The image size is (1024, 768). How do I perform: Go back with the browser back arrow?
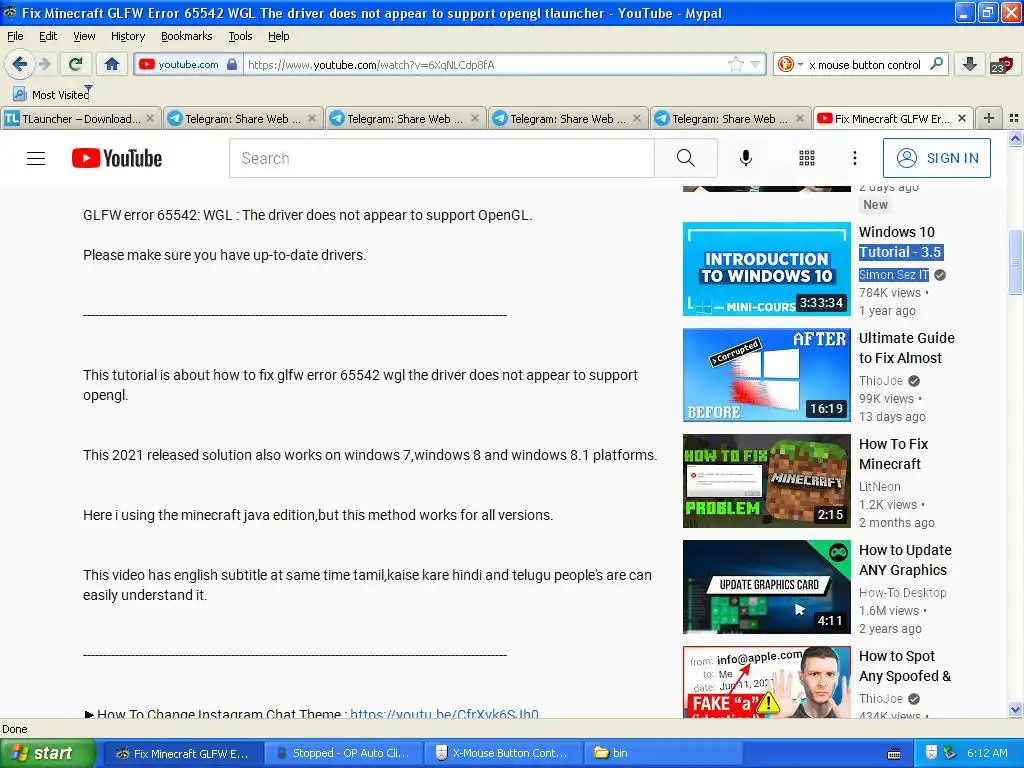click(x=19, y=64)
